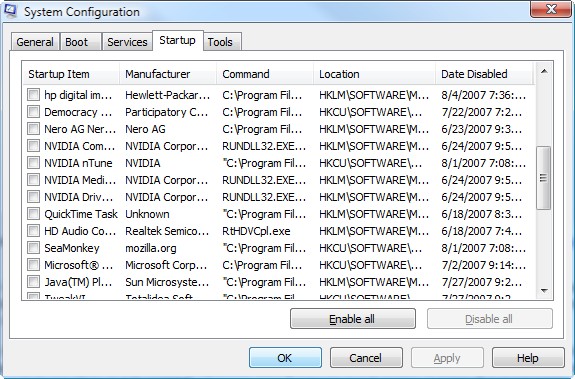575x379 pixels.
Task: Toggle the NVIDIA Com... checkbox
Action: coord(33,146)
